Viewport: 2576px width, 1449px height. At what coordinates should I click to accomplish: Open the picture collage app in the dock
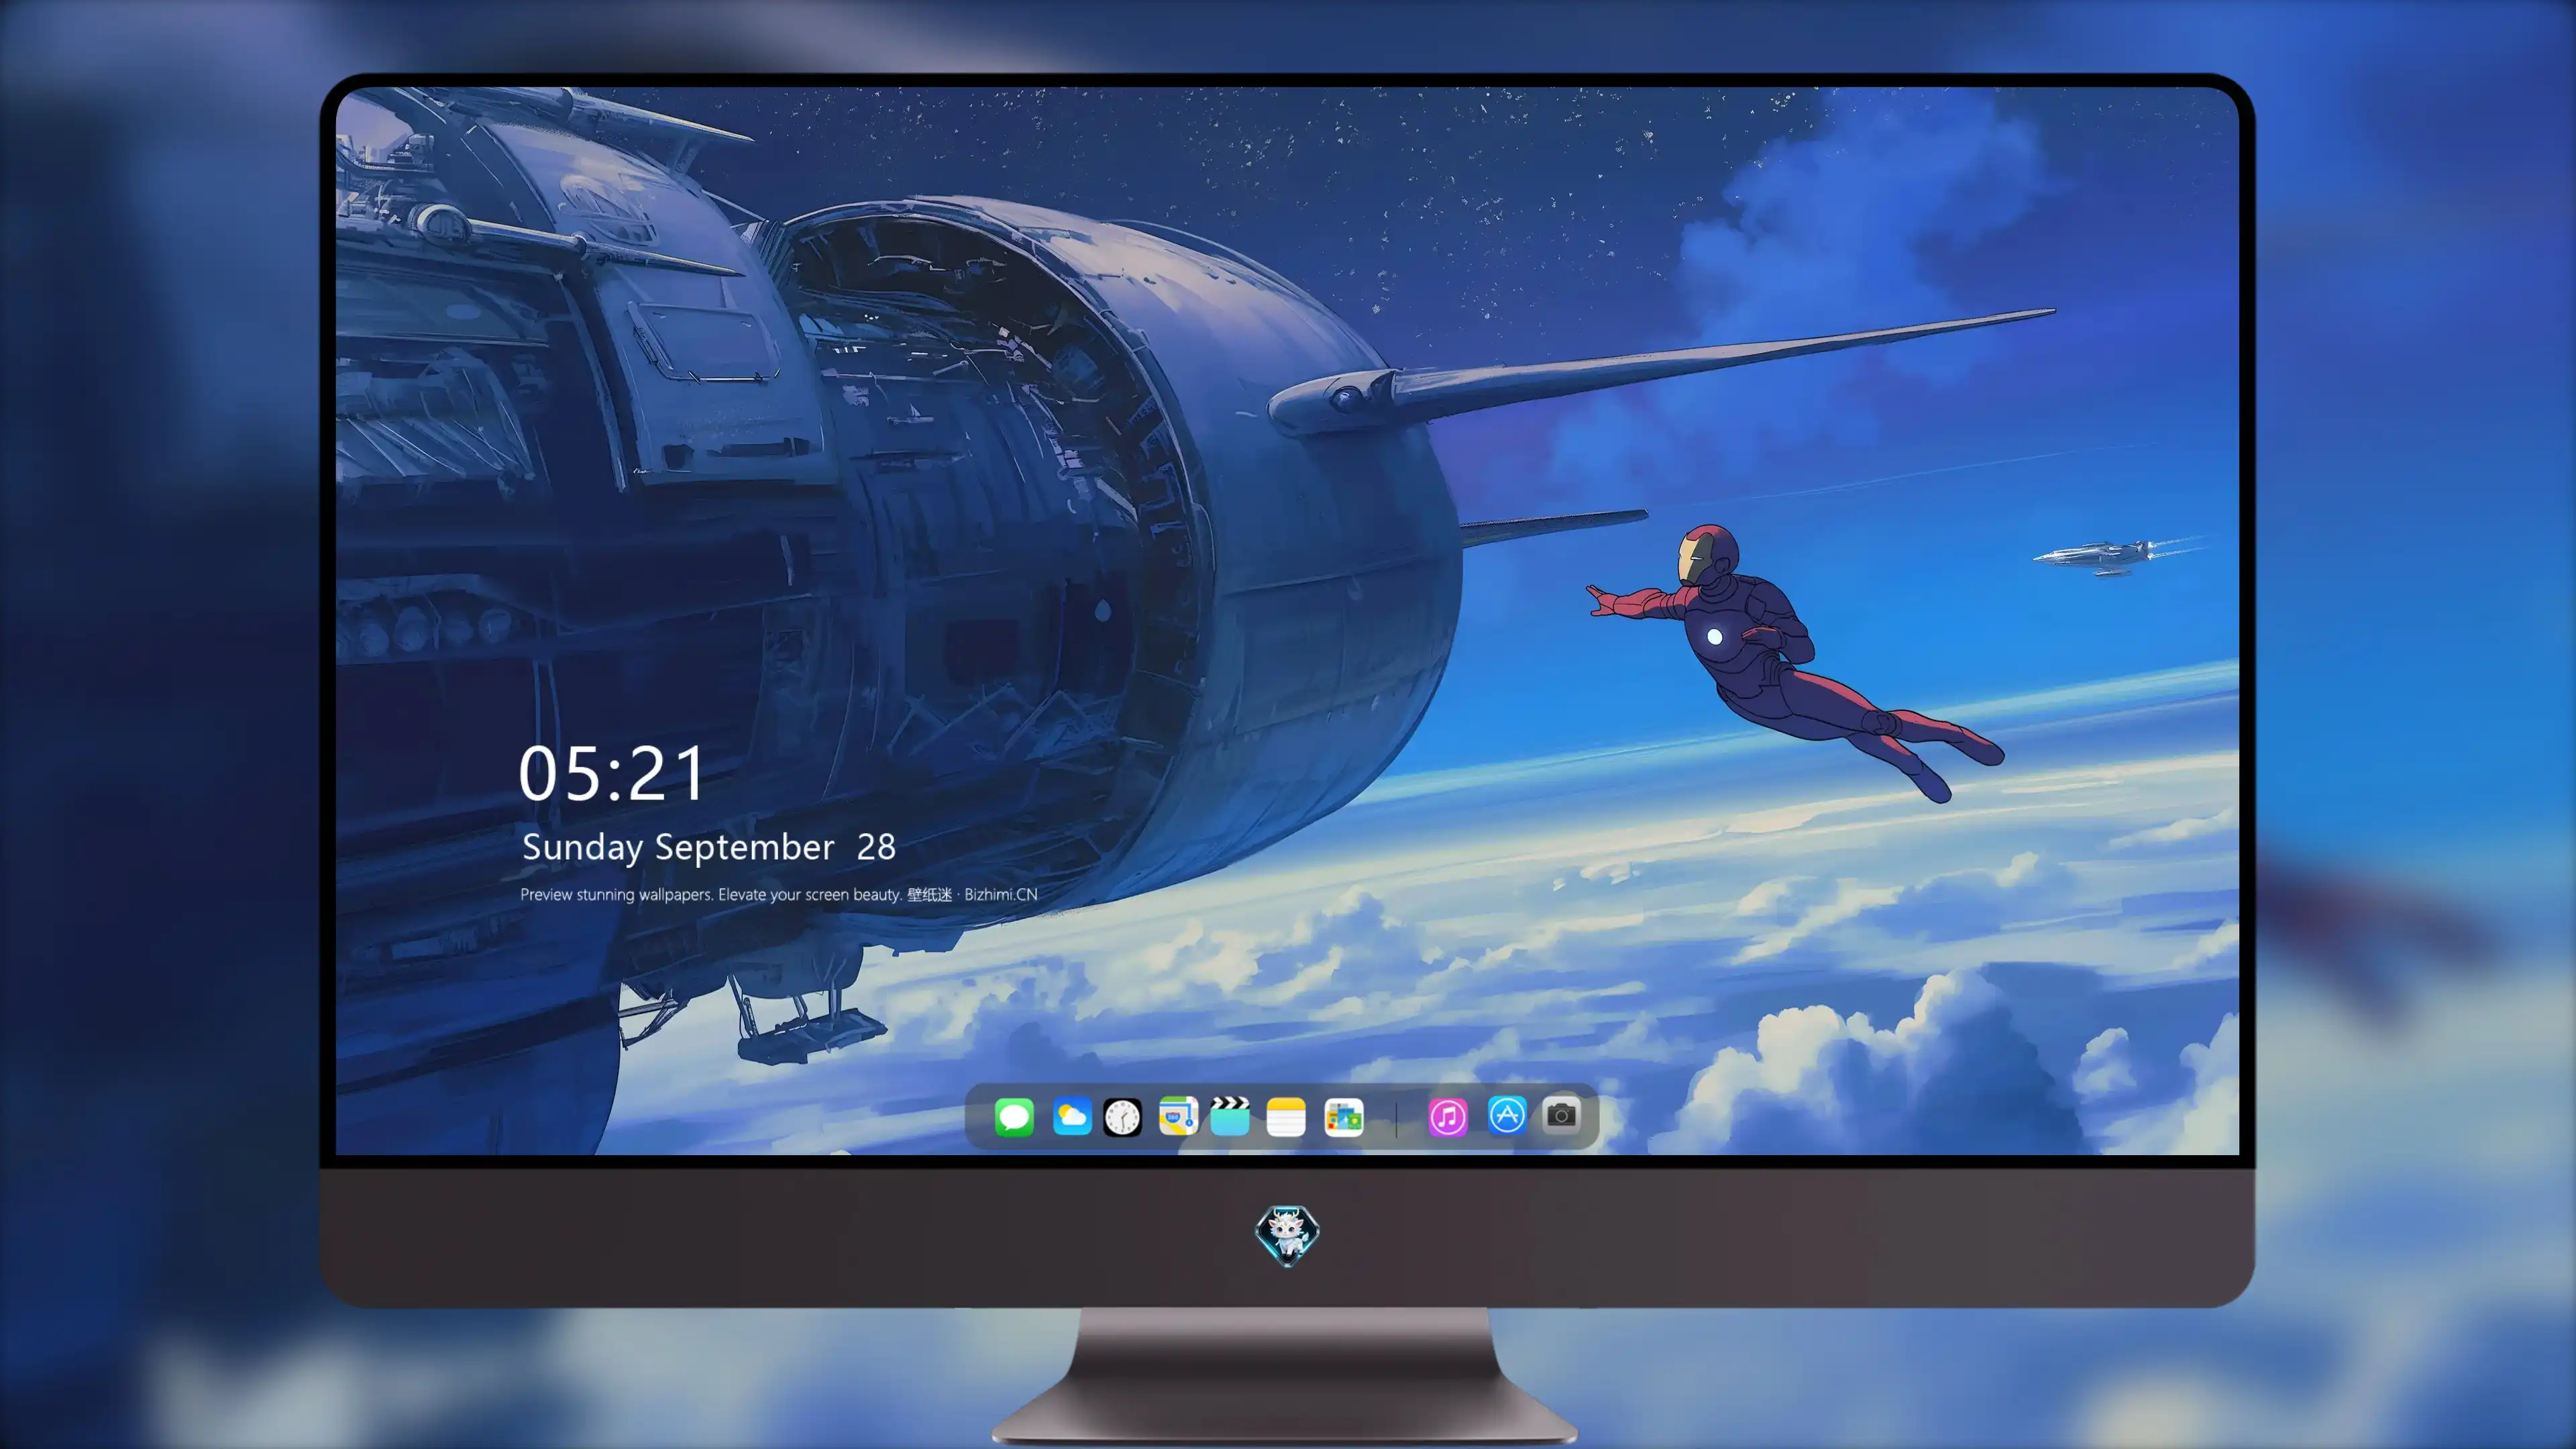tap(1344, 1117)
